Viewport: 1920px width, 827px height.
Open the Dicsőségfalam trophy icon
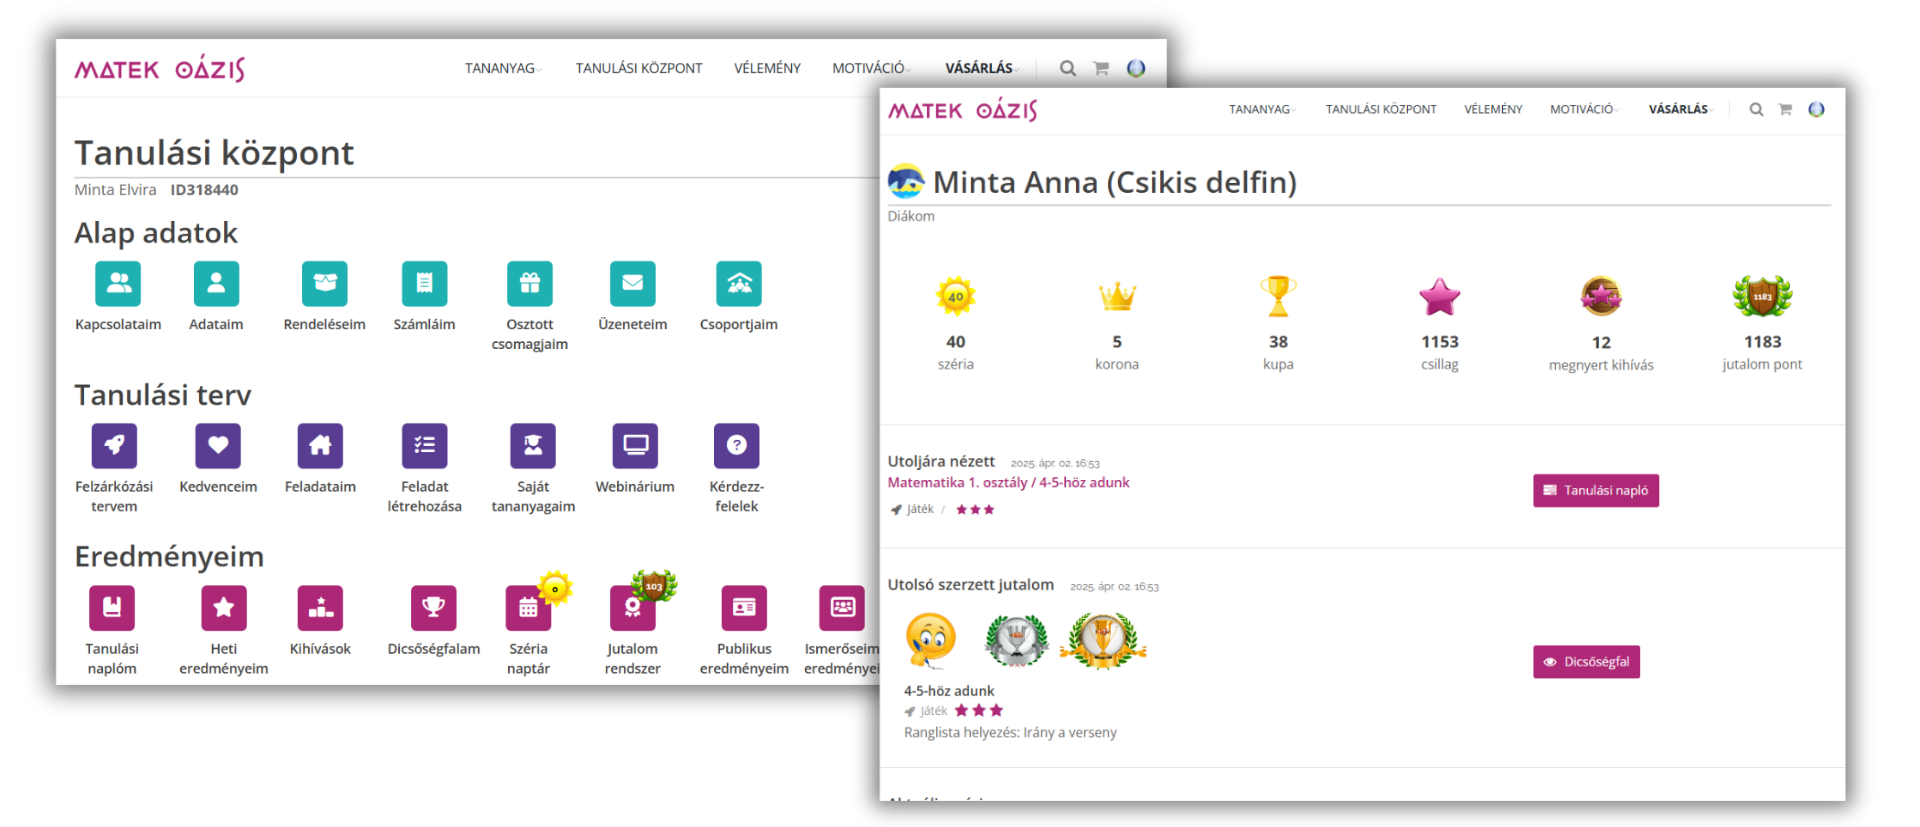(433, 608)
